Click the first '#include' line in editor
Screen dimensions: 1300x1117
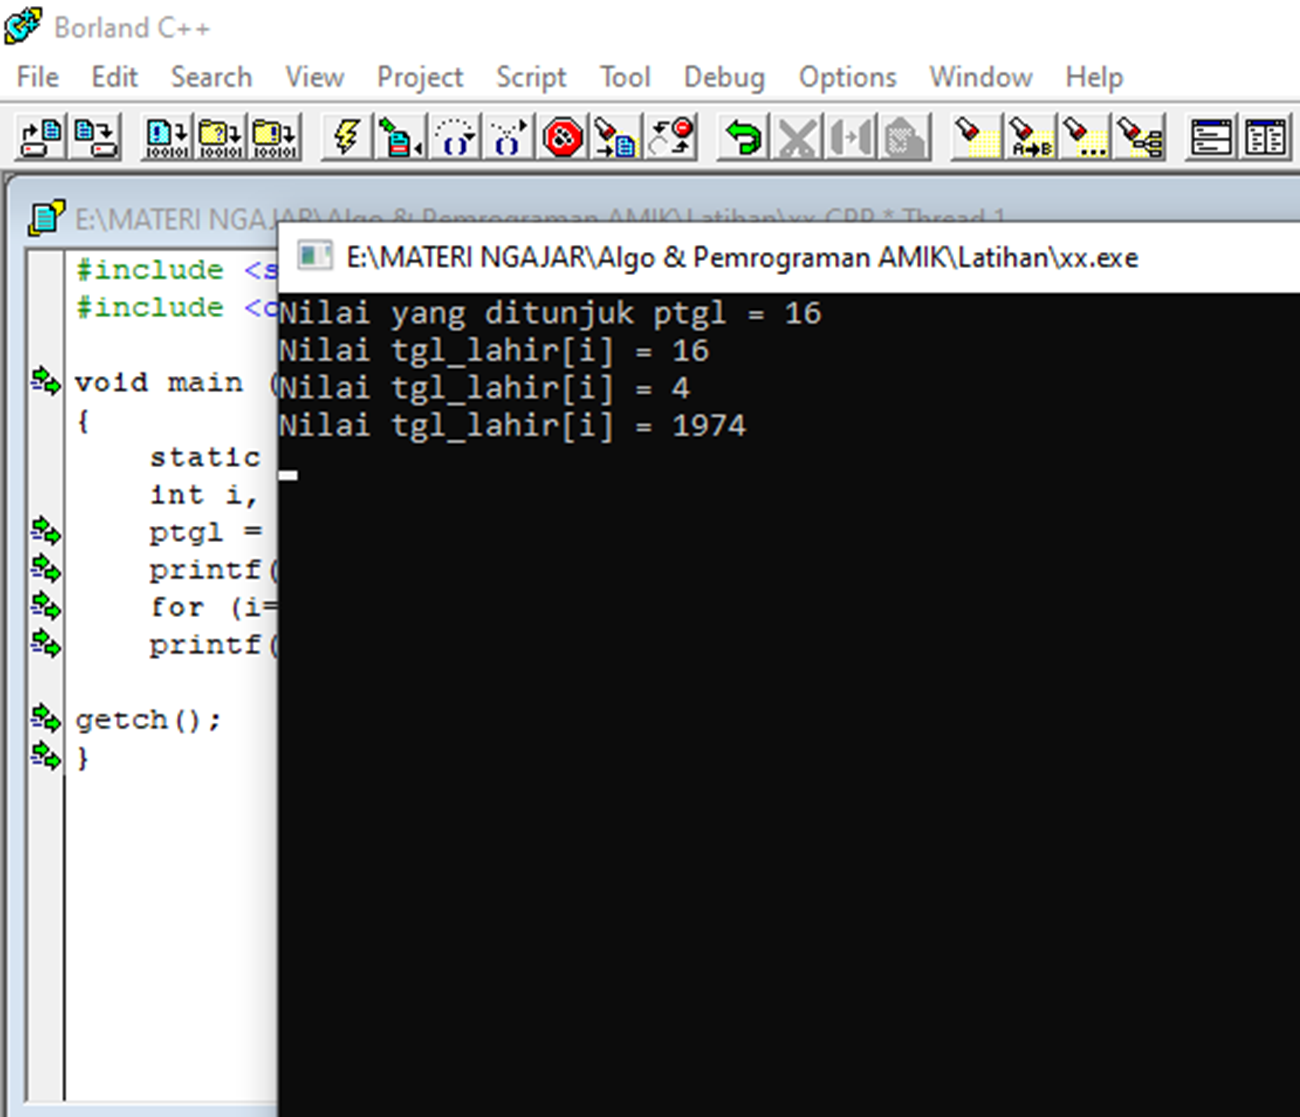coord(177,270)
